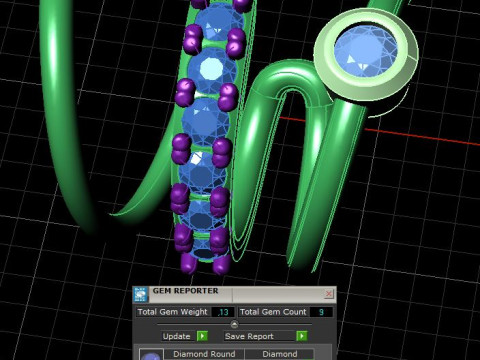
Task: Click the GEM REPORTER title text
Action: pos(185,291)
